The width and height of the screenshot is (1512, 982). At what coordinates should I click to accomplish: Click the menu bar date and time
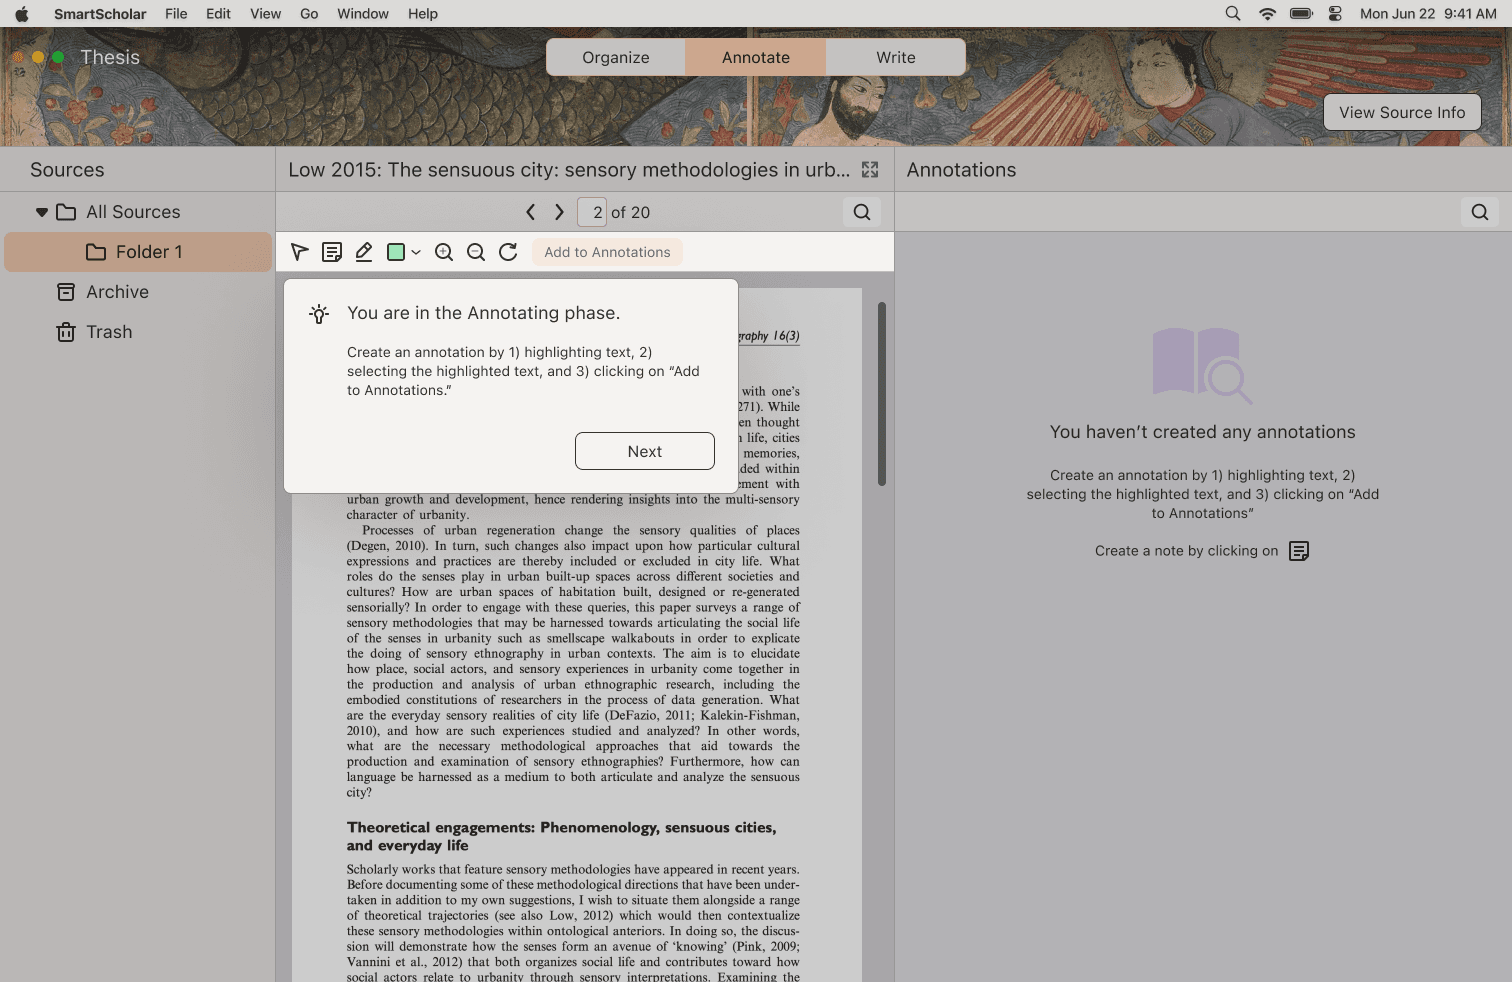[1428, 14]
